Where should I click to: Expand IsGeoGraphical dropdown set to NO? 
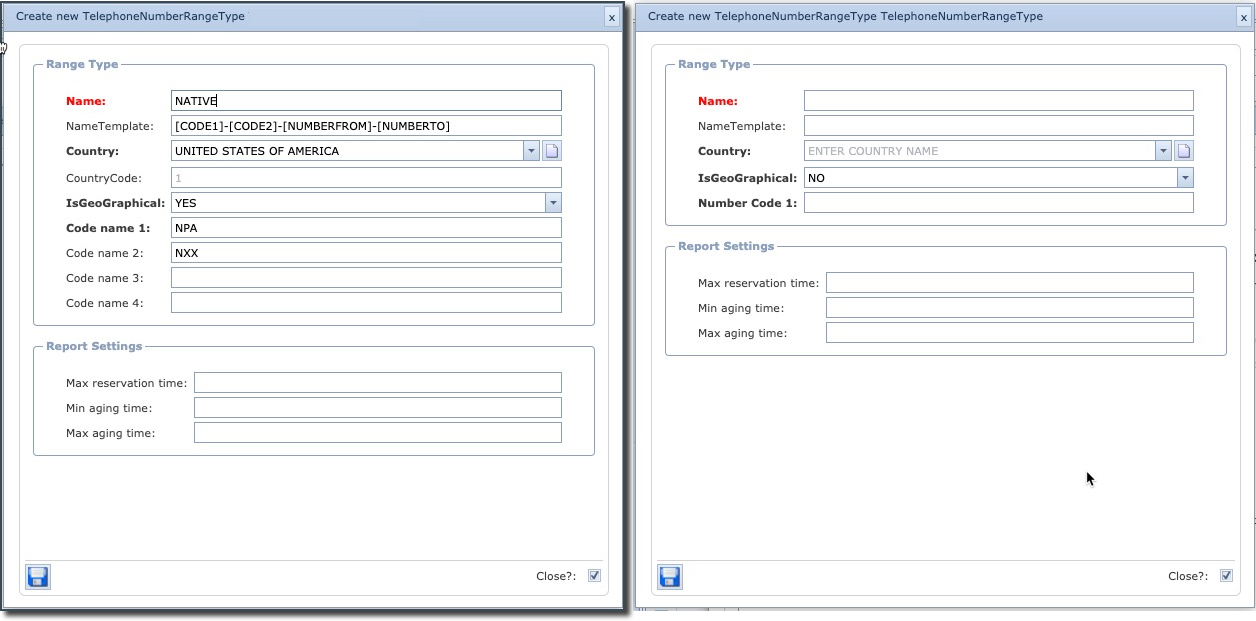(x=1185, y=178)
